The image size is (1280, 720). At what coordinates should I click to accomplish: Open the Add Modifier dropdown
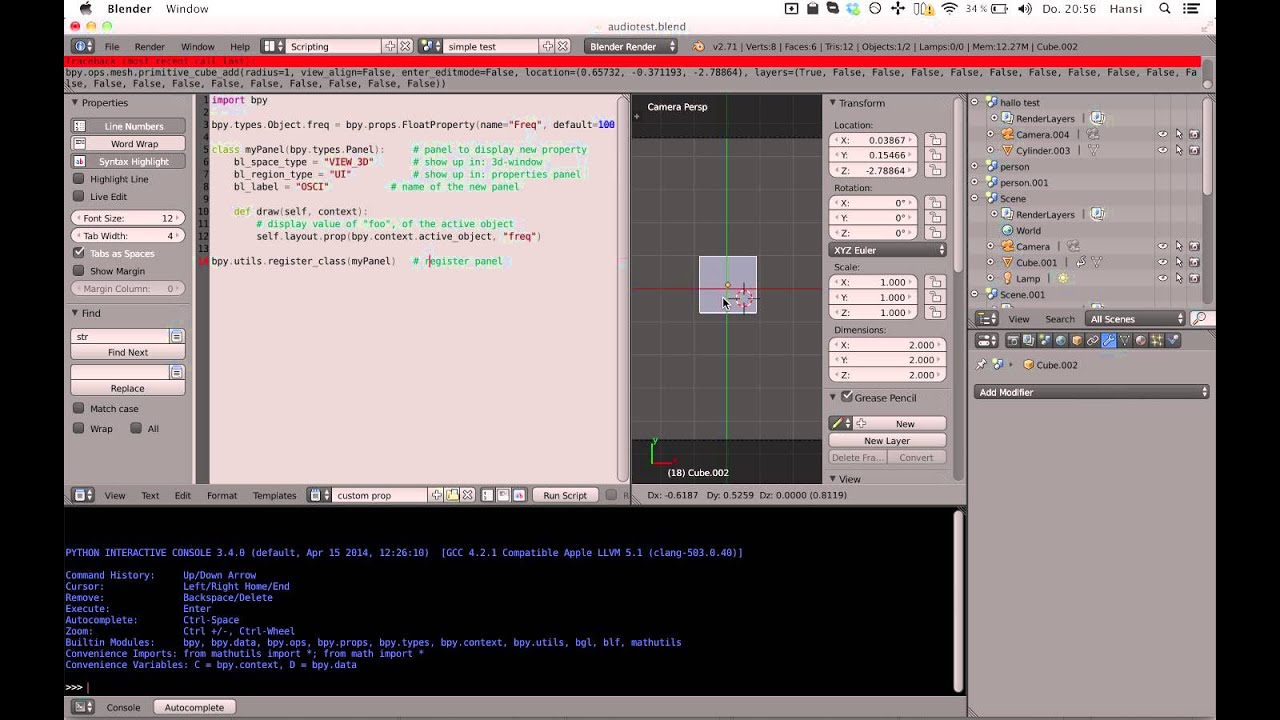click(1091, 392)
